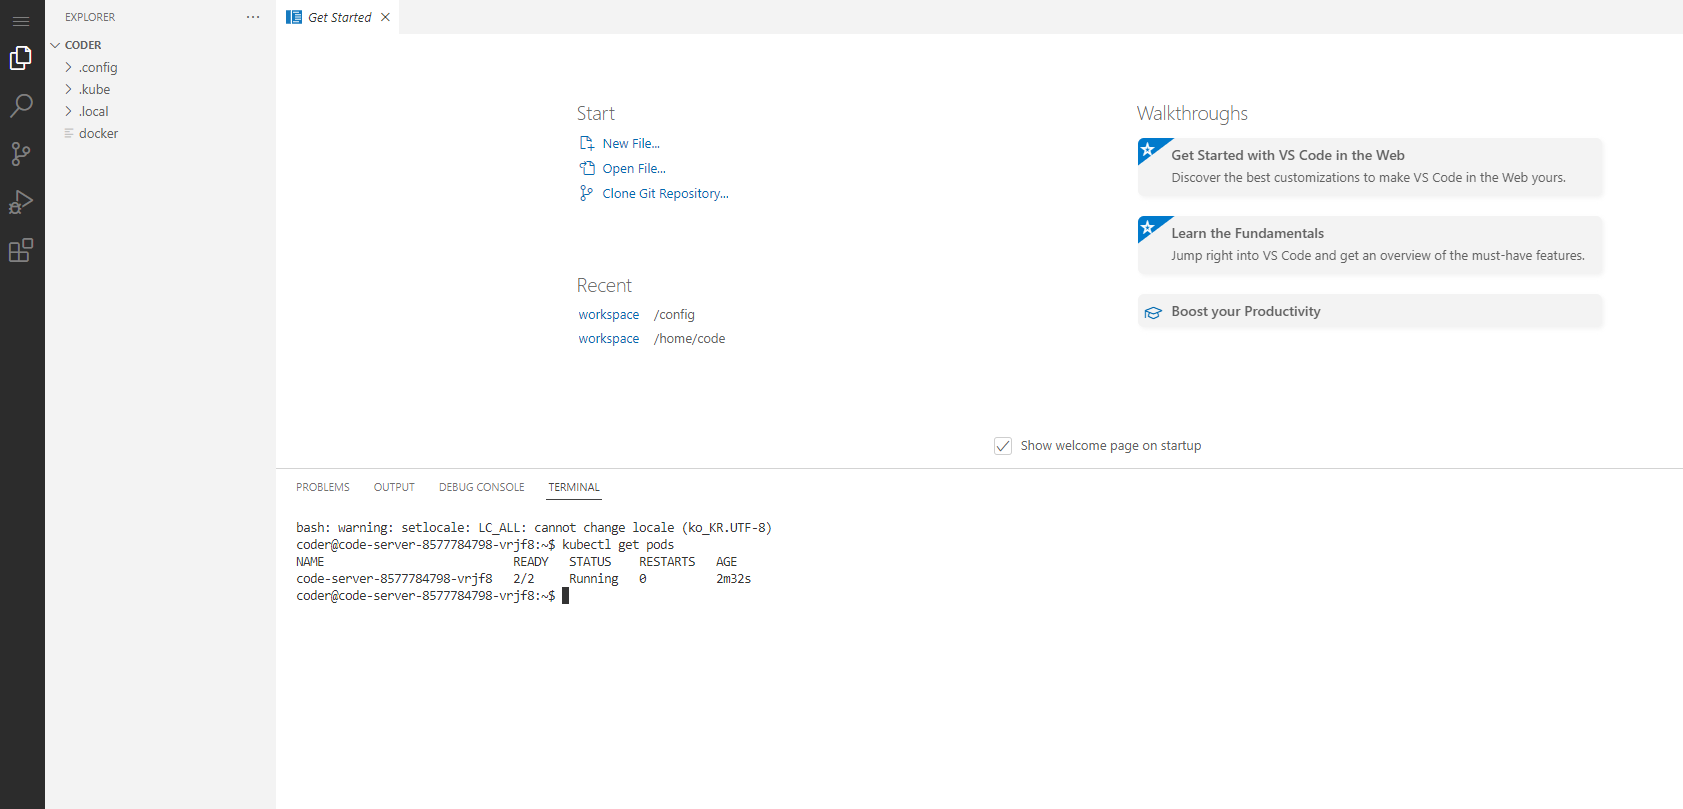Click the Get Started tab icon
The width and height of the screenshot is (1683, 809).
[x=294, y=17]
